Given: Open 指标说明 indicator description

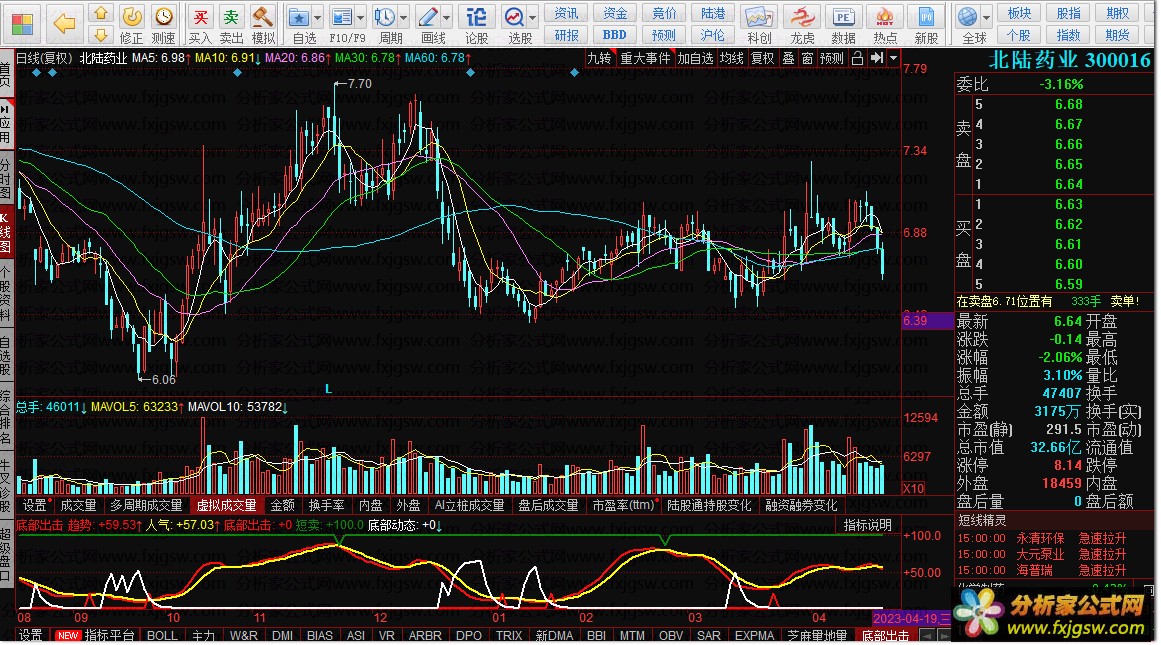Looking at the screenshot, I should (x=868, y=525).
